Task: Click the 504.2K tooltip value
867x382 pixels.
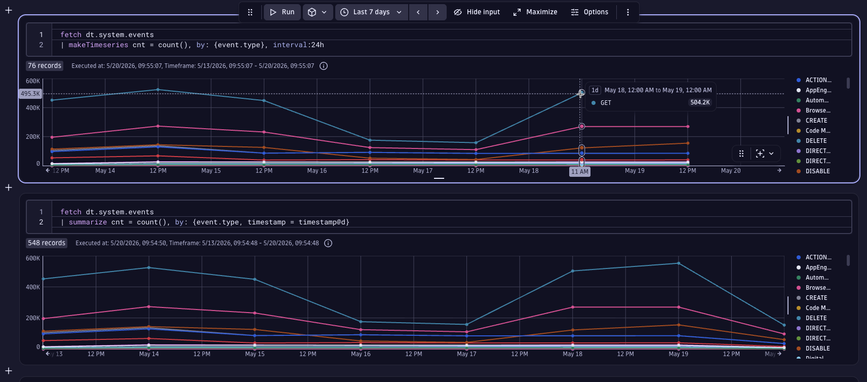Action: click(699, 102)
